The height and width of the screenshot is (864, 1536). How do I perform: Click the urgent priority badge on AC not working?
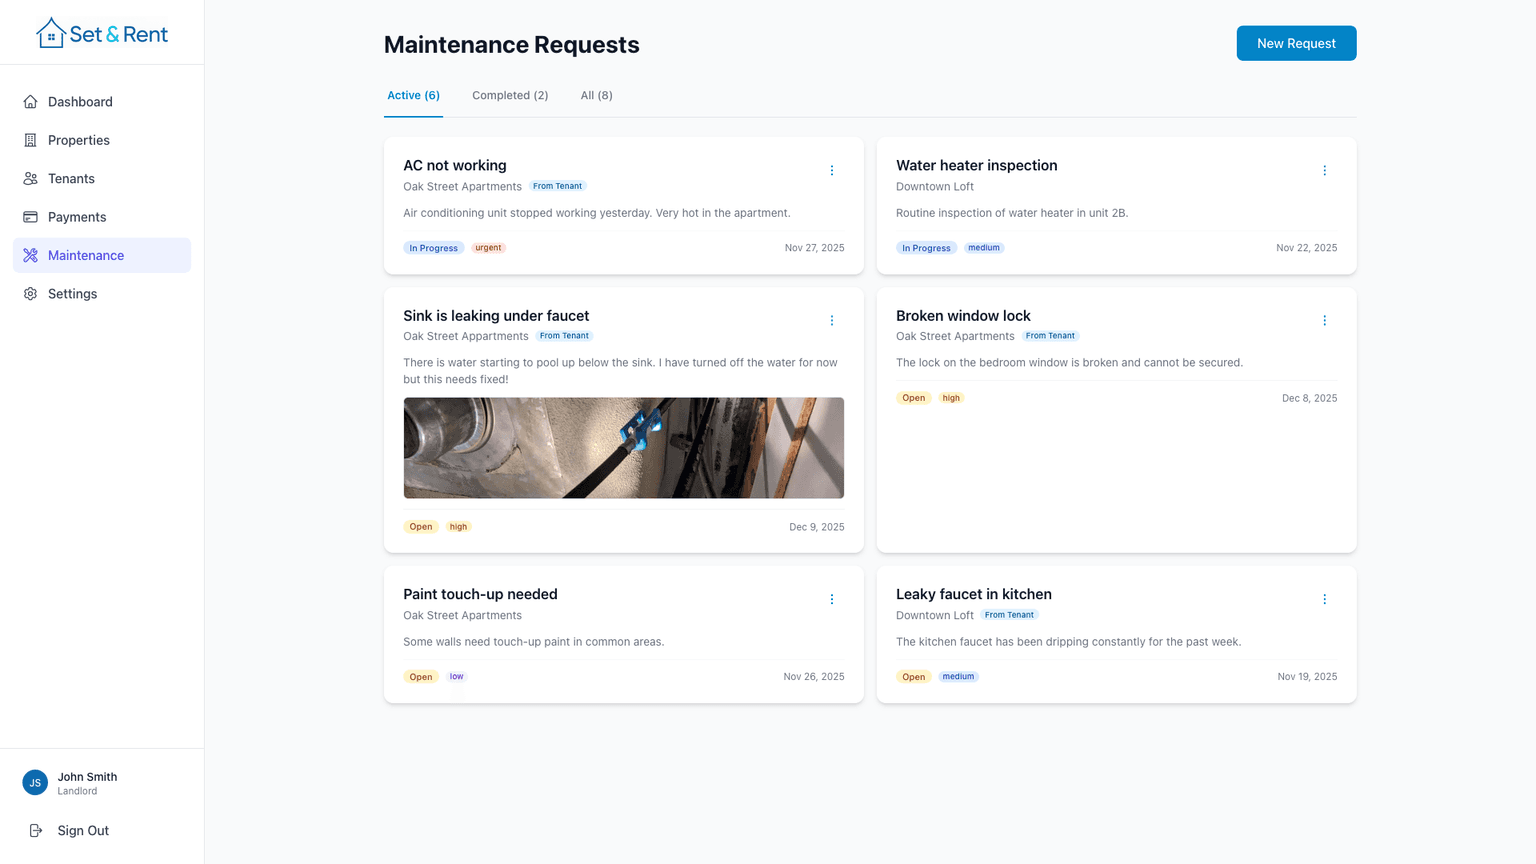coord(488,247)
